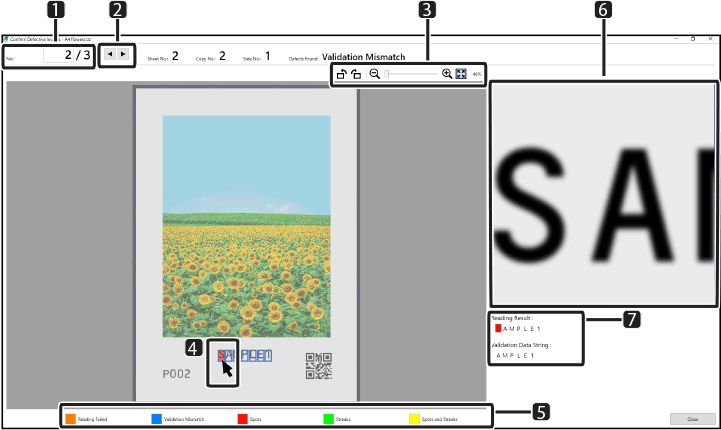Viewport: 721px width, 430px height.
Task: Click the QR code on the preview
Action: (x=318, y=366)
